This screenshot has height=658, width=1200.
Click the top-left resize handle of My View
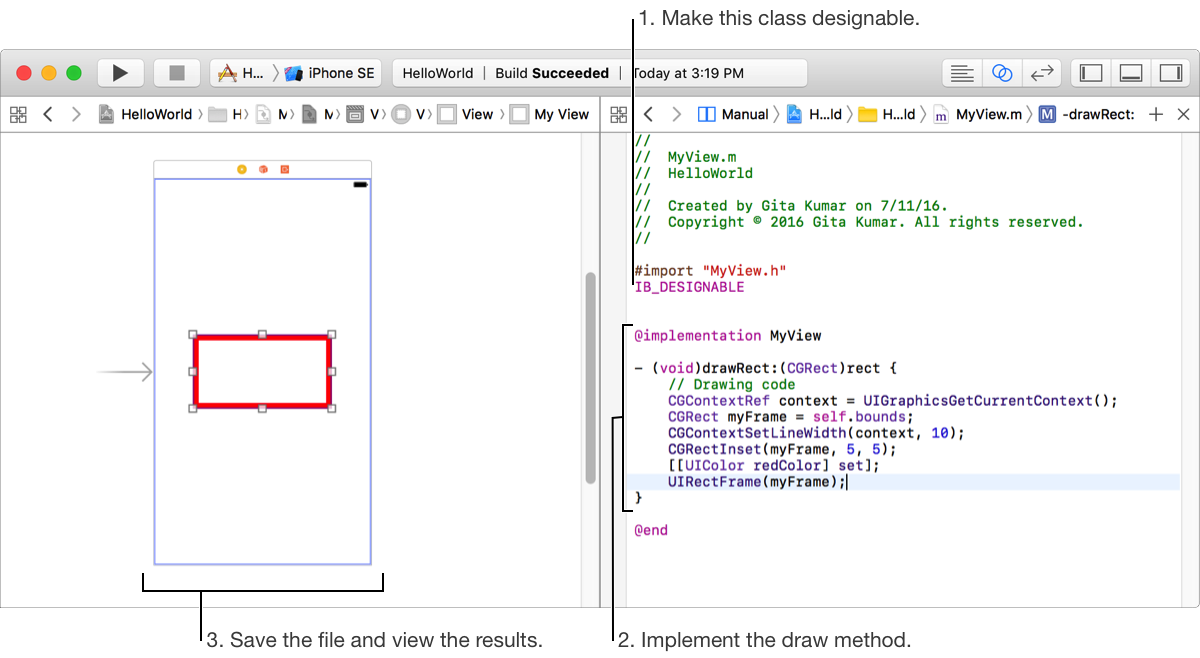pos(193,335)
